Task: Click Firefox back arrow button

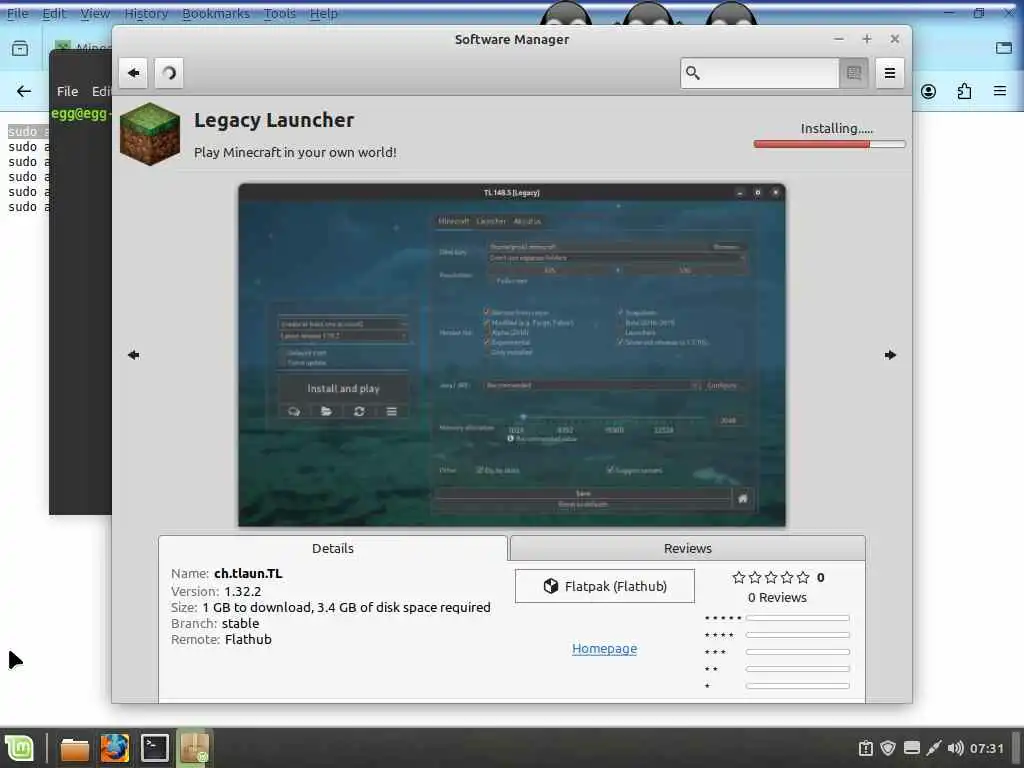Action: (24, 91)
